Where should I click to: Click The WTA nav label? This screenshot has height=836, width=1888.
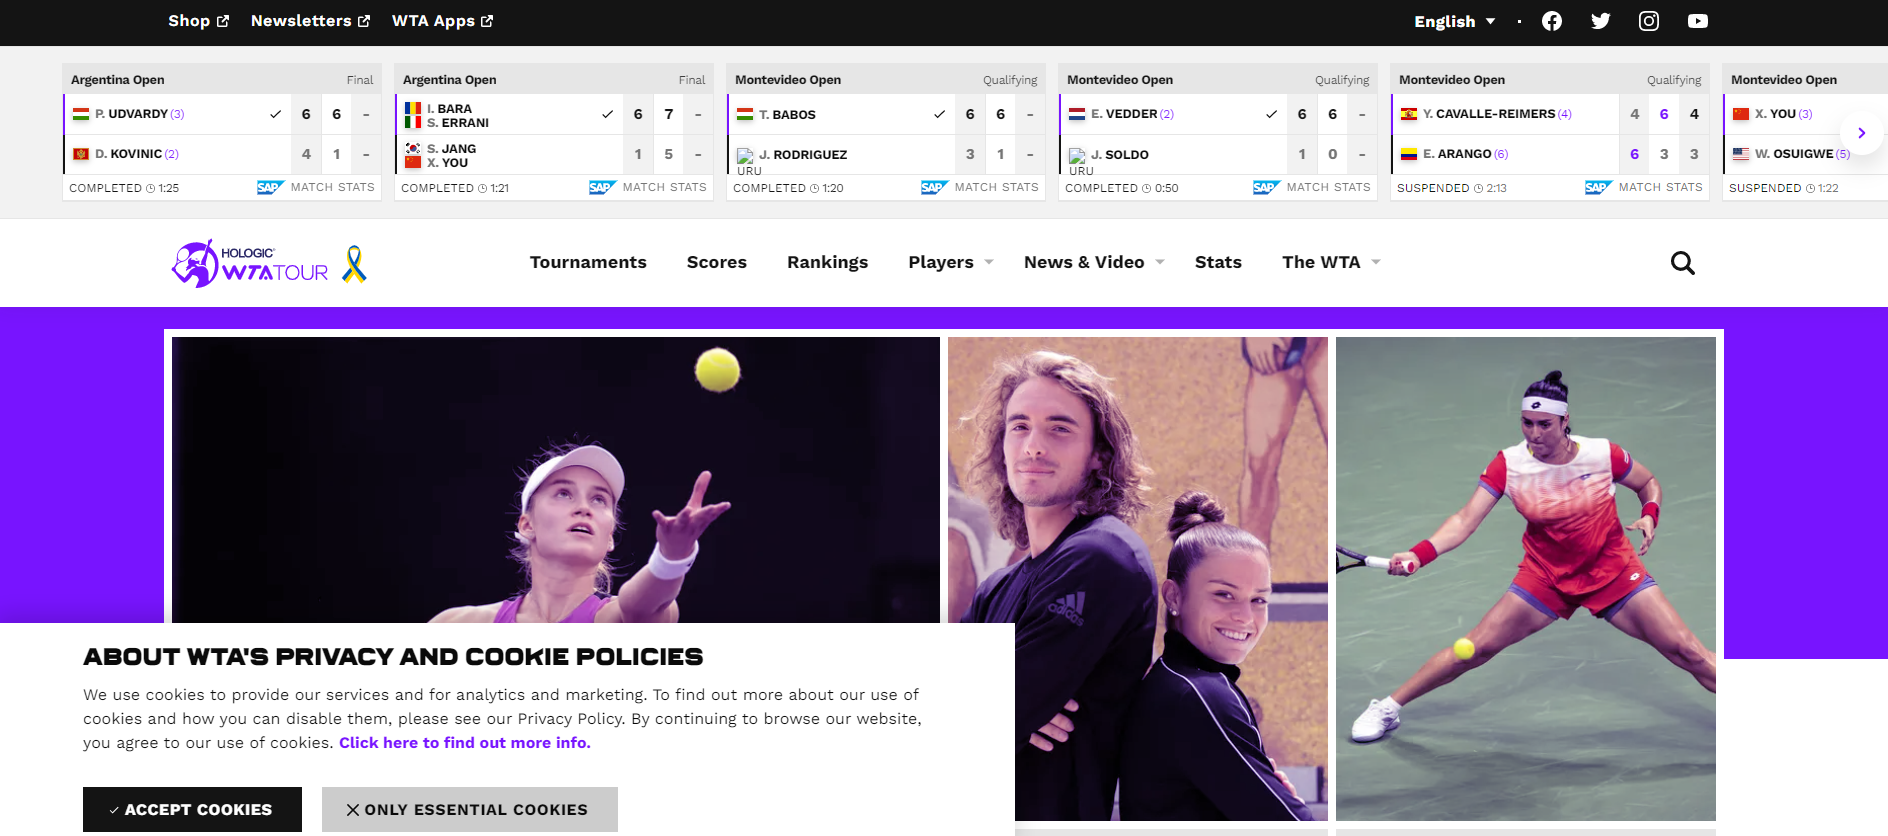click(x=1321, y=262)
